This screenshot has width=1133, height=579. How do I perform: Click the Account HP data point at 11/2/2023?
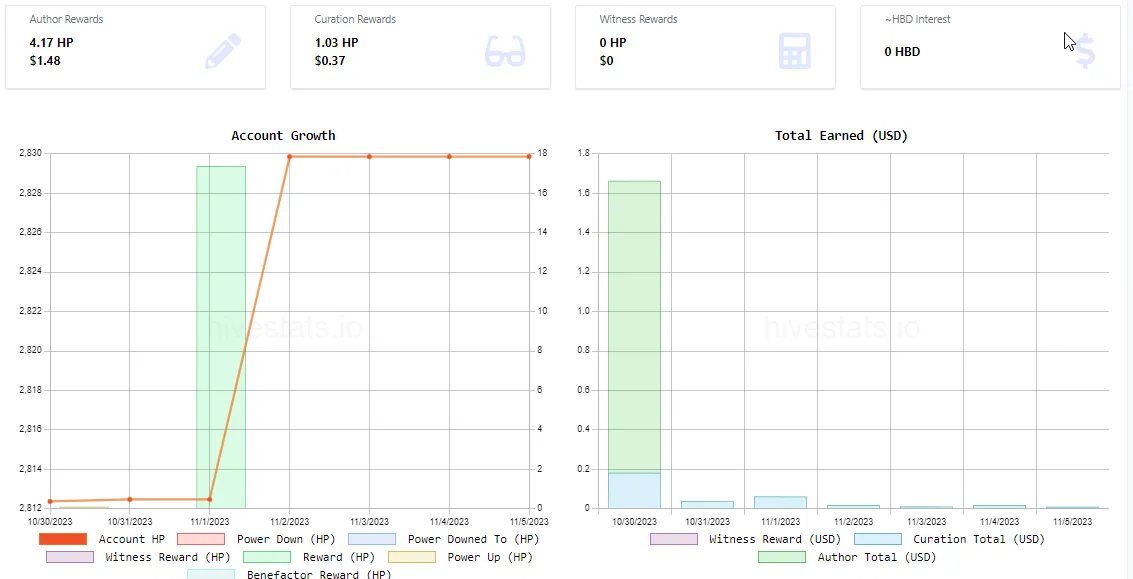[x=289, y=157]
